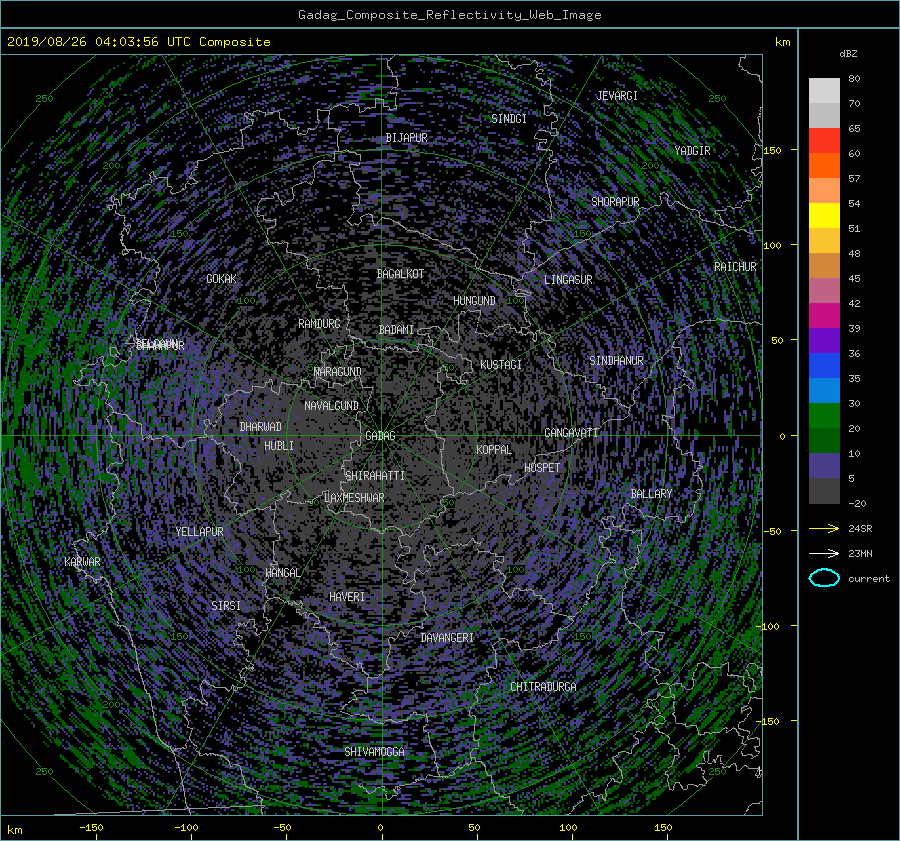Pick the light orange 57 dBZ swatch
This screenshot has width=900, height=841.
coord(824,191)
